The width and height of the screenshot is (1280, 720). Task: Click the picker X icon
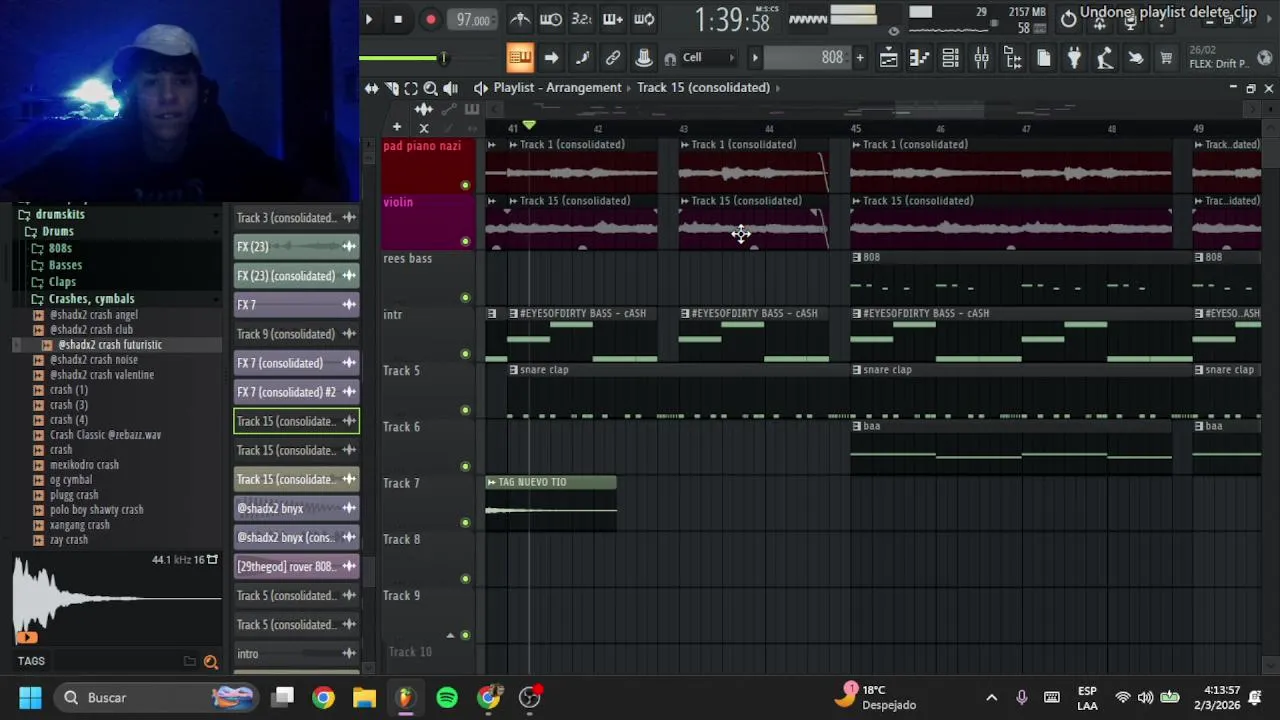tap(423, 128)
